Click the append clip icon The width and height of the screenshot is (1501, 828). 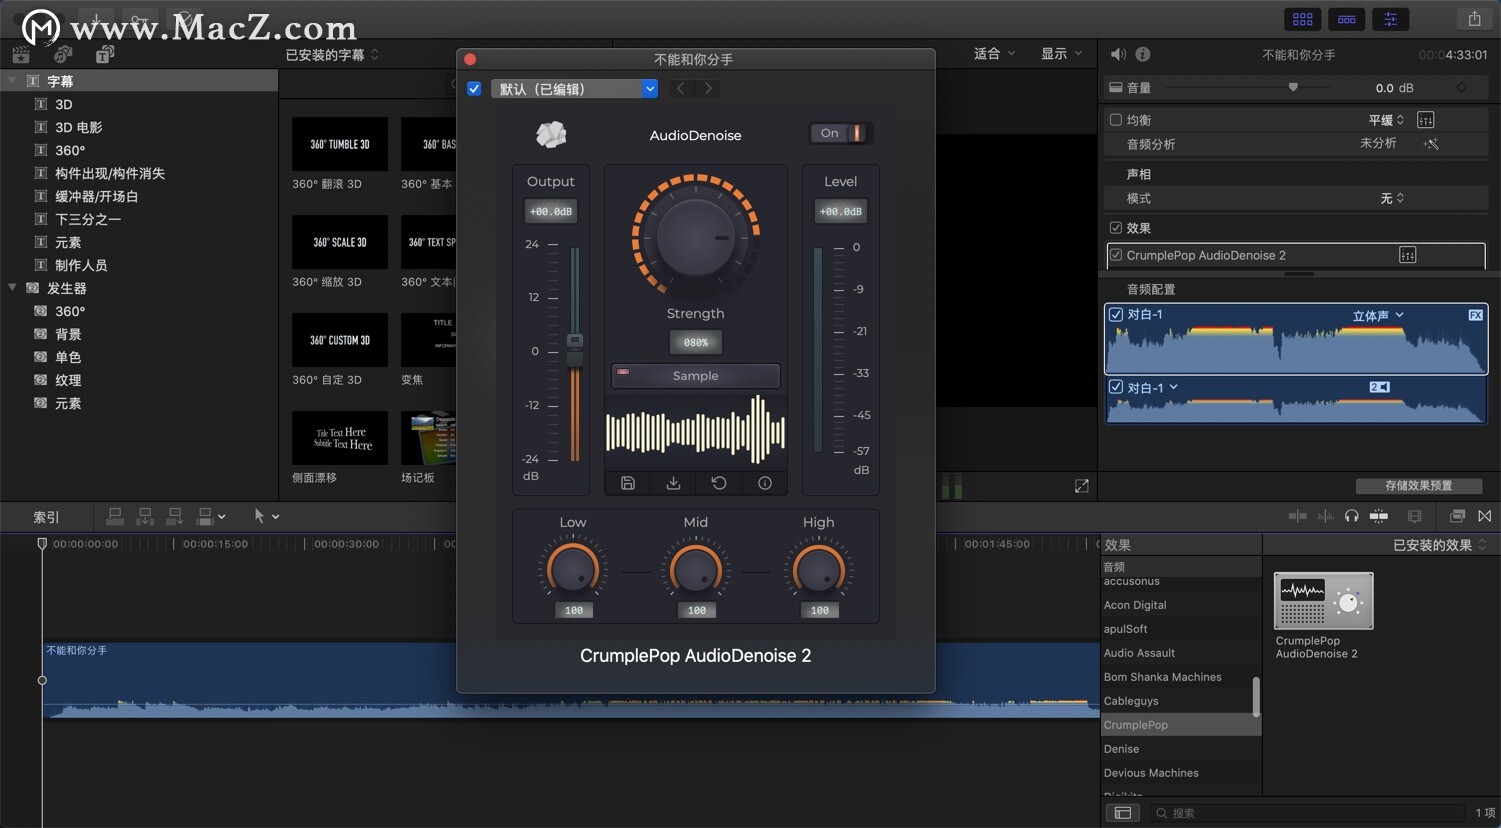coord(175,516)
